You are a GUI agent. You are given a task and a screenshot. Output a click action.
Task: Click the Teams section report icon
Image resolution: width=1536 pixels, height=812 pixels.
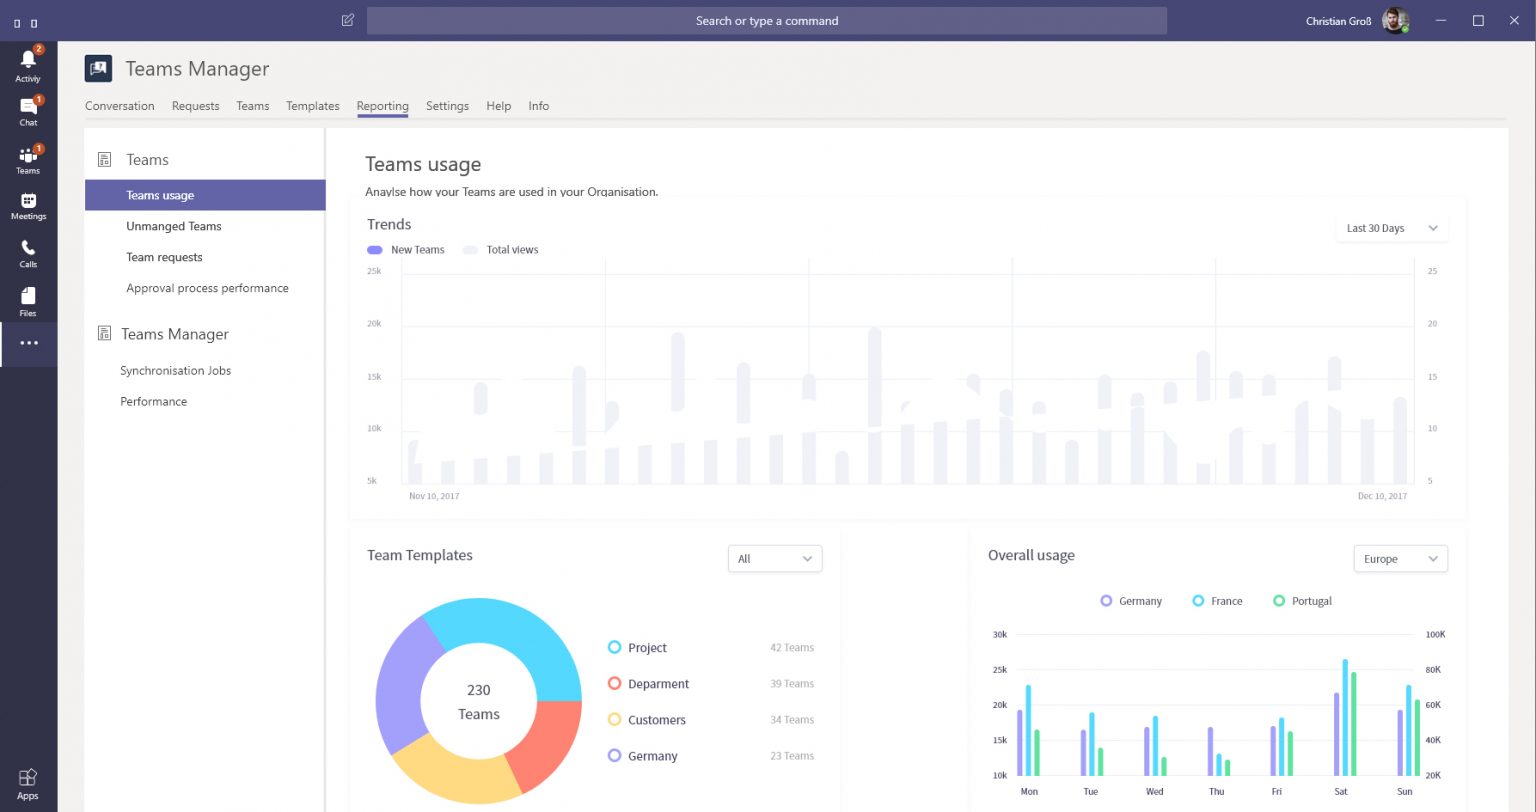[x=104, y=159]
